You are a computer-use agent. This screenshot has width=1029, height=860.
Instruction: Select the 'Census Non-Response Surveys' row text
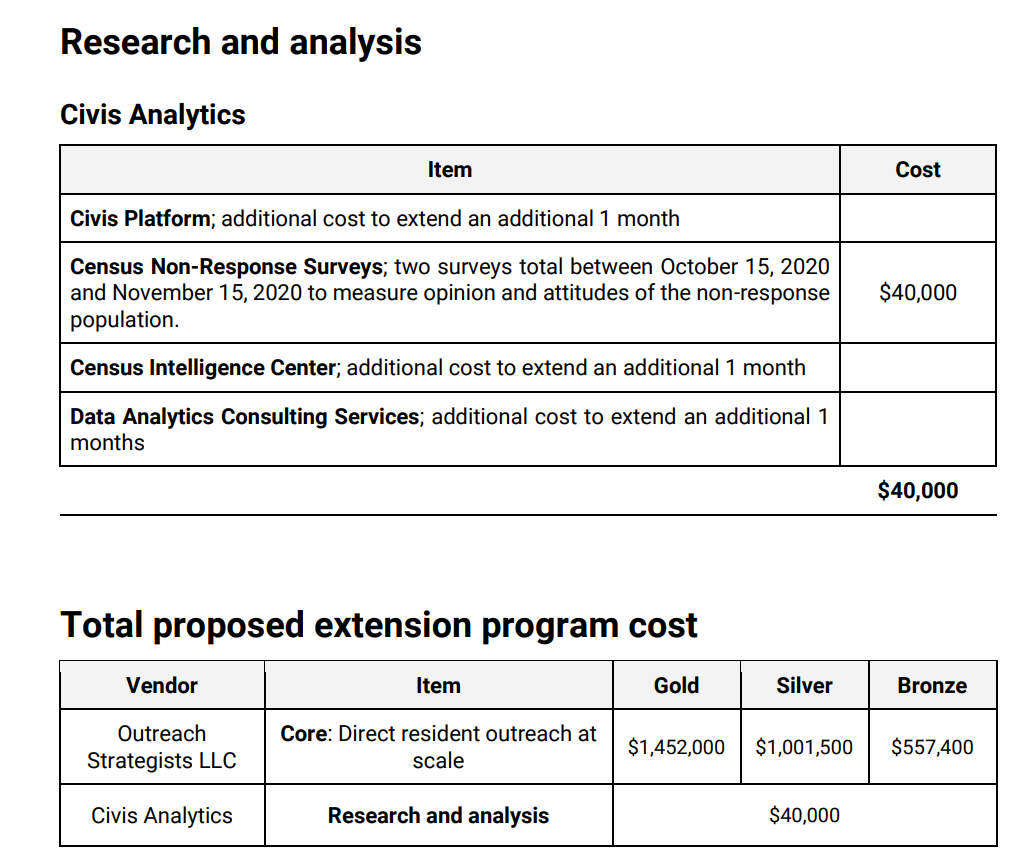(x=450, y=293)
